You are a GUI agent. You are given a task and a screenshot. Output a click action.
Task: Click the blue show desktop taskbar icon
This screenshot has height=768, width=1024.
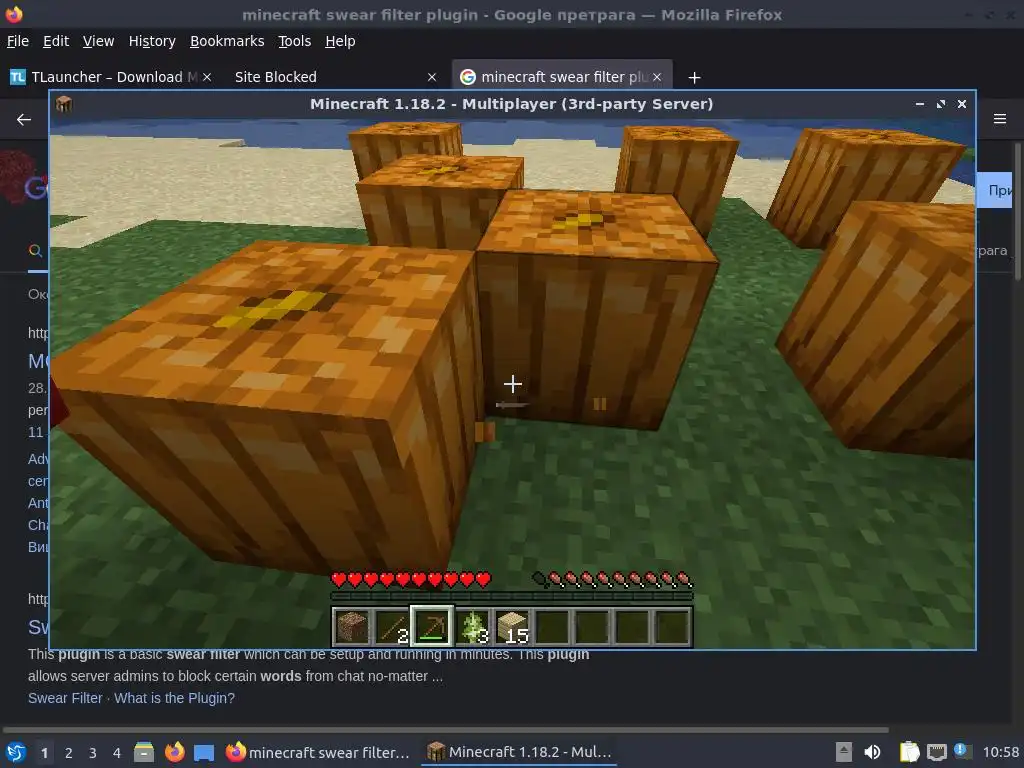coord(204,753)
